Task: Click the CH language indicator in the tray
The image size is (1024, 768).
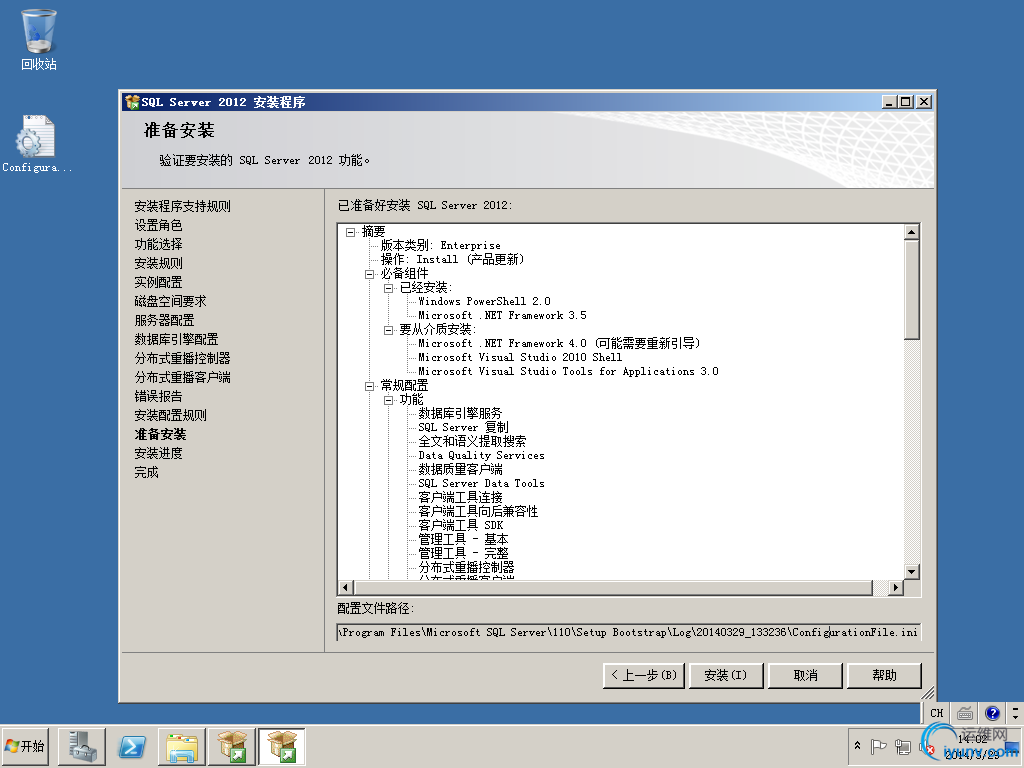Action: 936,712
